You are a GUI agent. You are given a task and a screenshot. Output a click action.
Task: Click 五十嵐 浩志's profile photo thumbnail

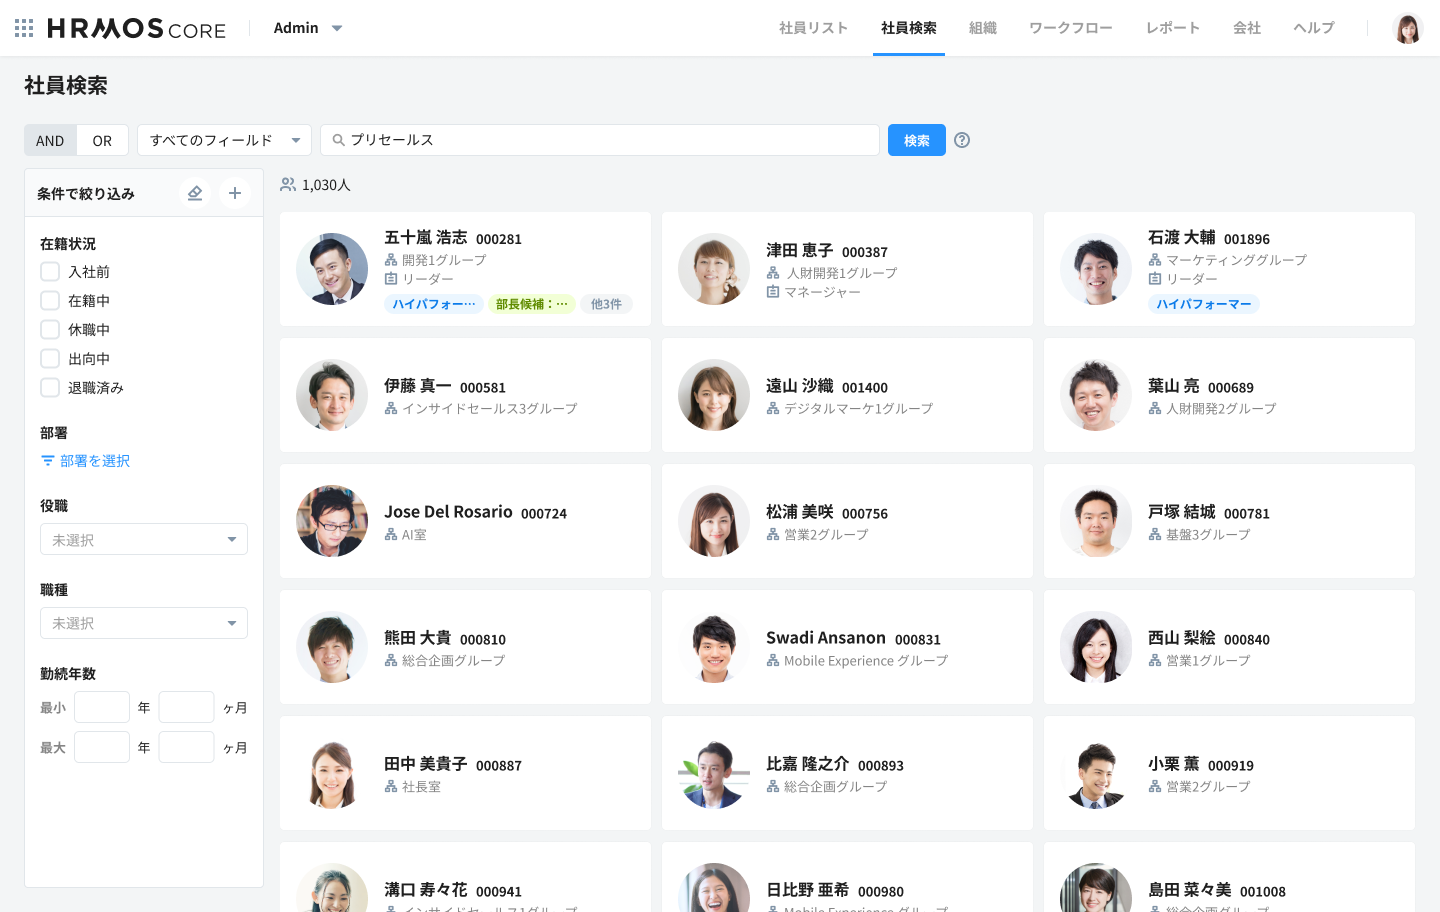click(332, 269)
